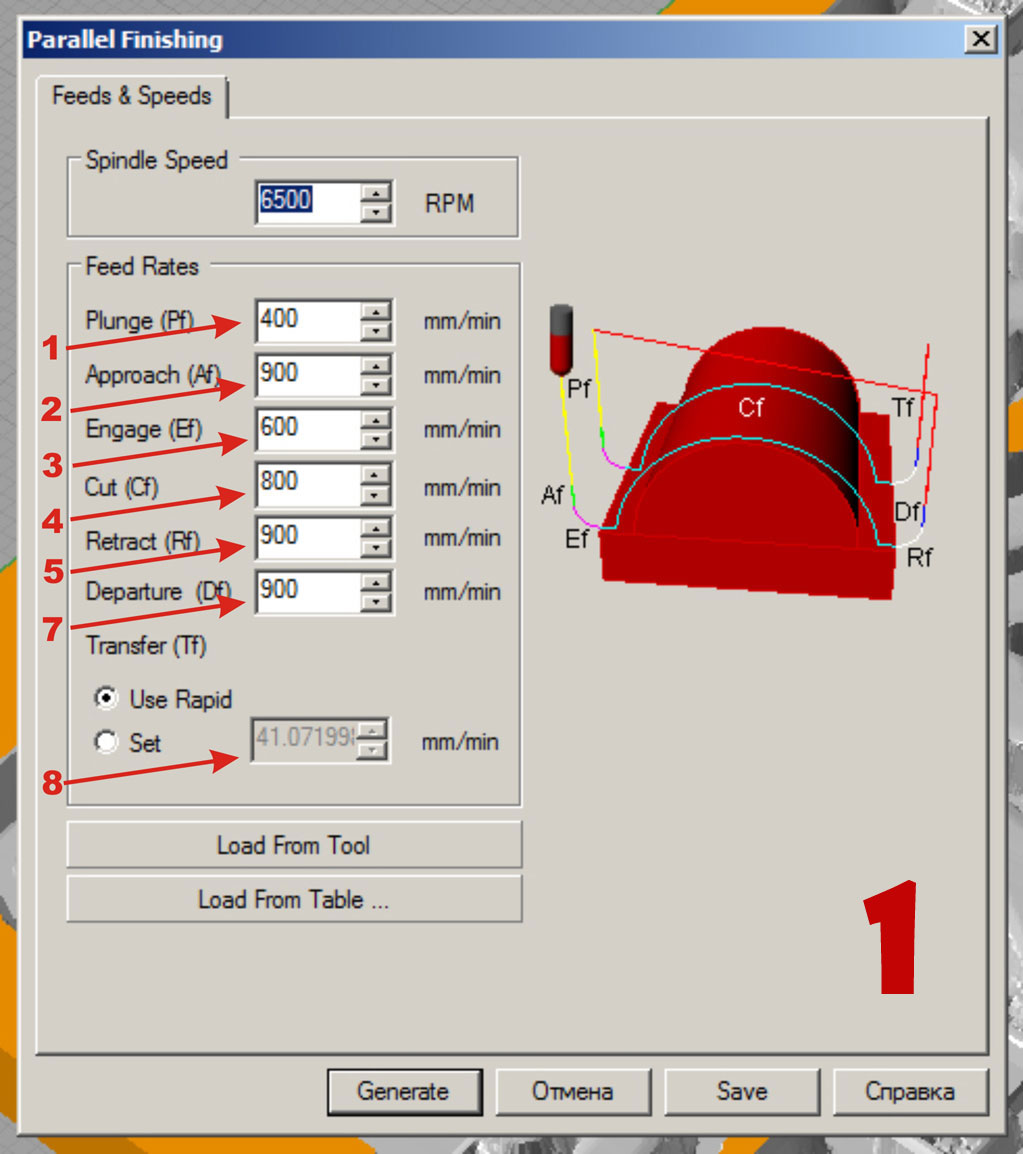Screen dimensions: 1023x1154
Task: Decrease Approach feed rate using down arrow
Action: (376, 385)
